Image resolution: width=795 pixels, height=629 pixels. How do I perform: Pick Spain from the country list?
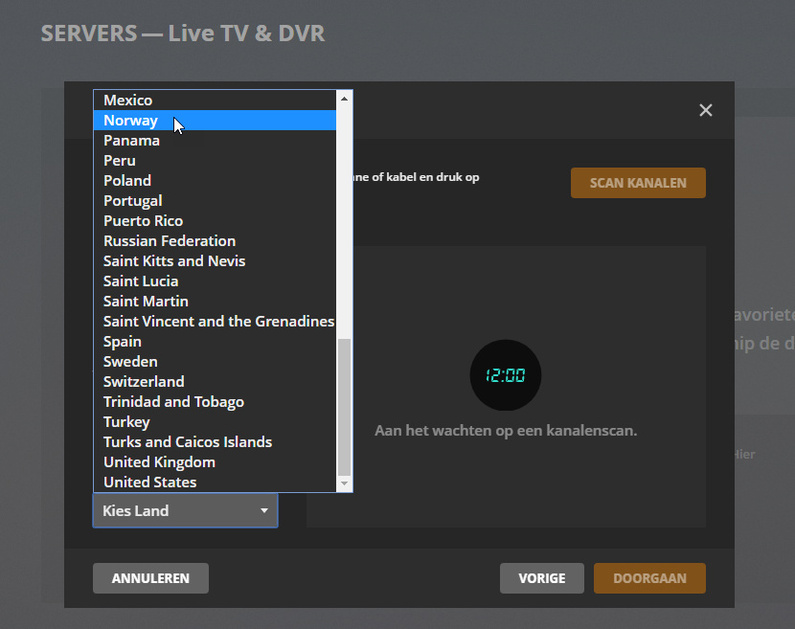[215, 342]
